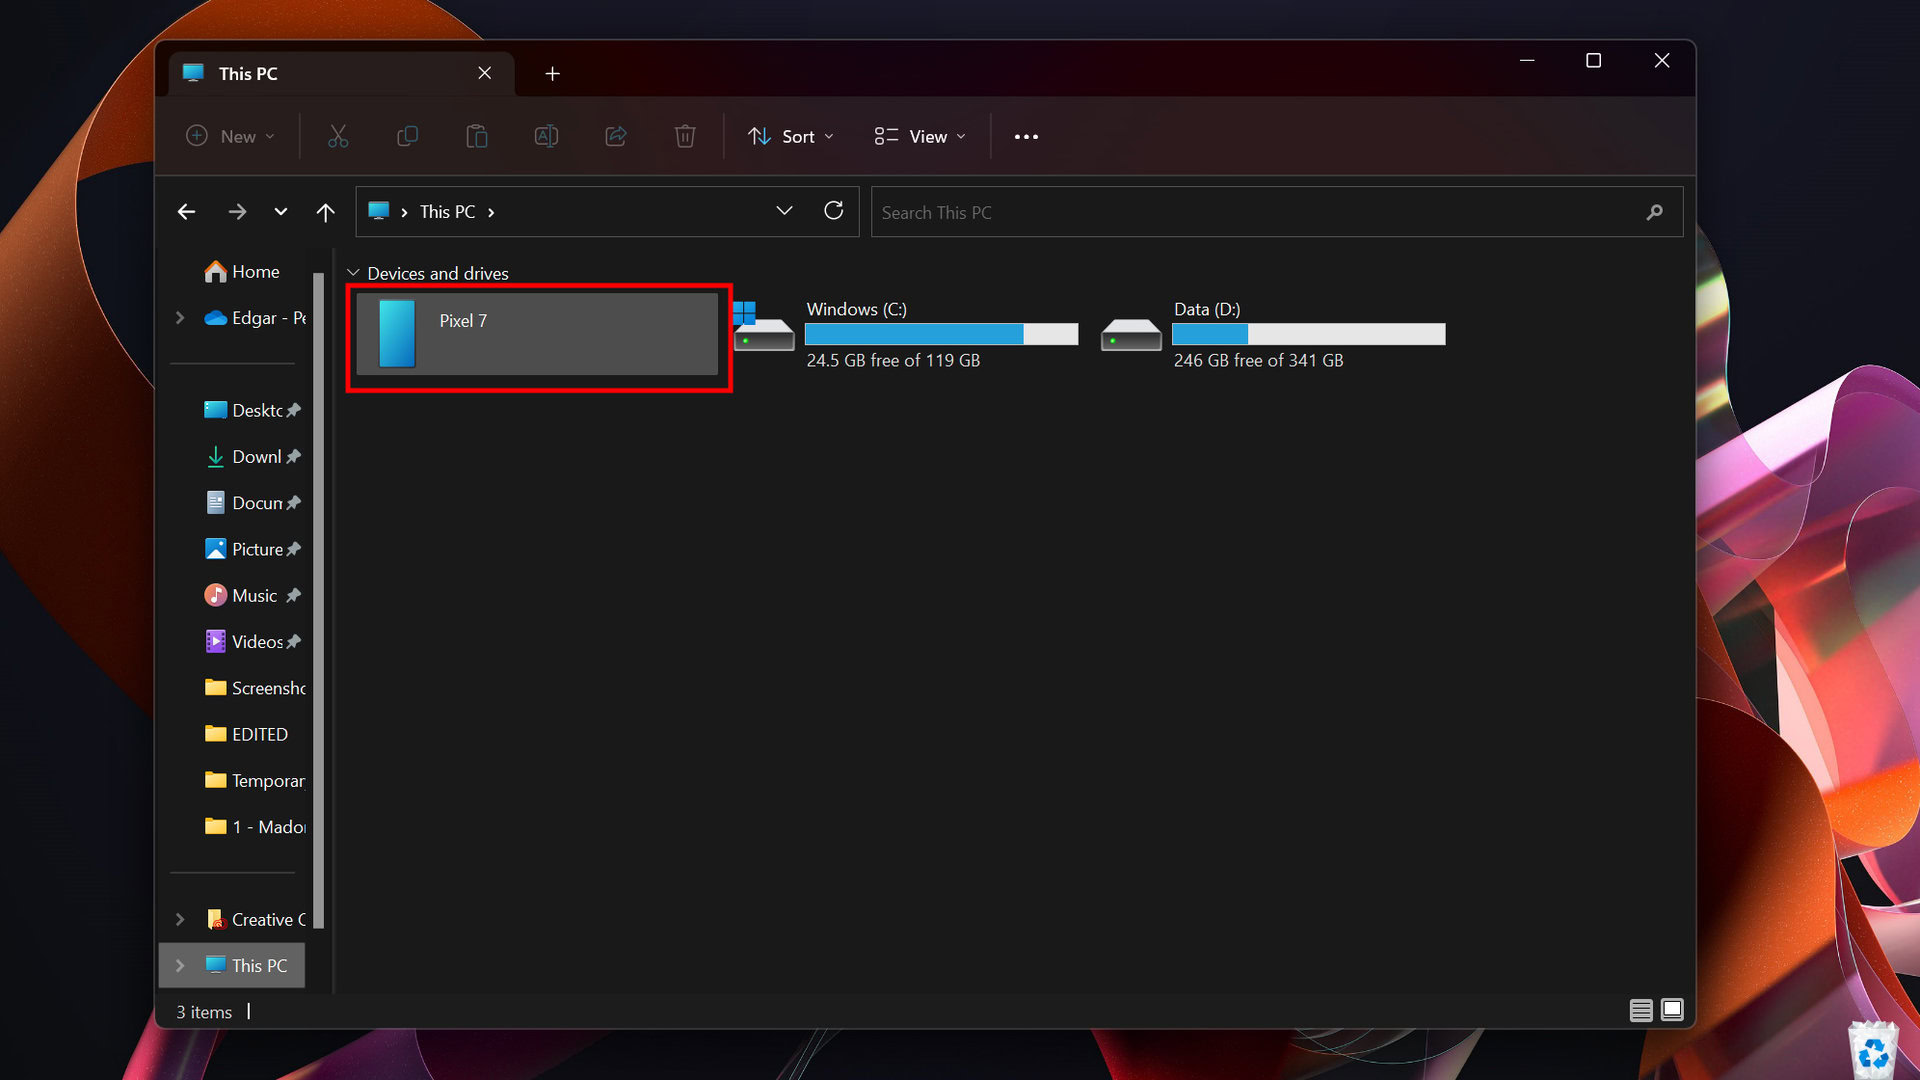Refresh the This PC view

point(833,211)
